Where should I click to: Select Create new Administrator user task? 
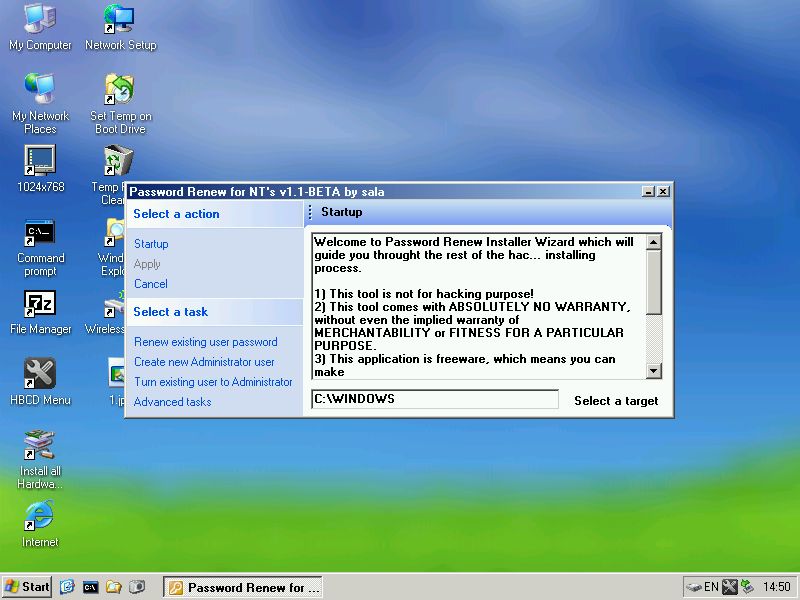tap(204, 362)
